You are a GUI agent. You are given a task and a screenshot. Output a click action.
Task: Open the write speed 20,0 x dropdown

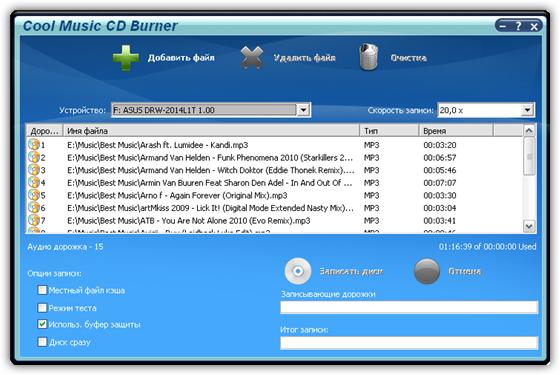coord(527,110)
